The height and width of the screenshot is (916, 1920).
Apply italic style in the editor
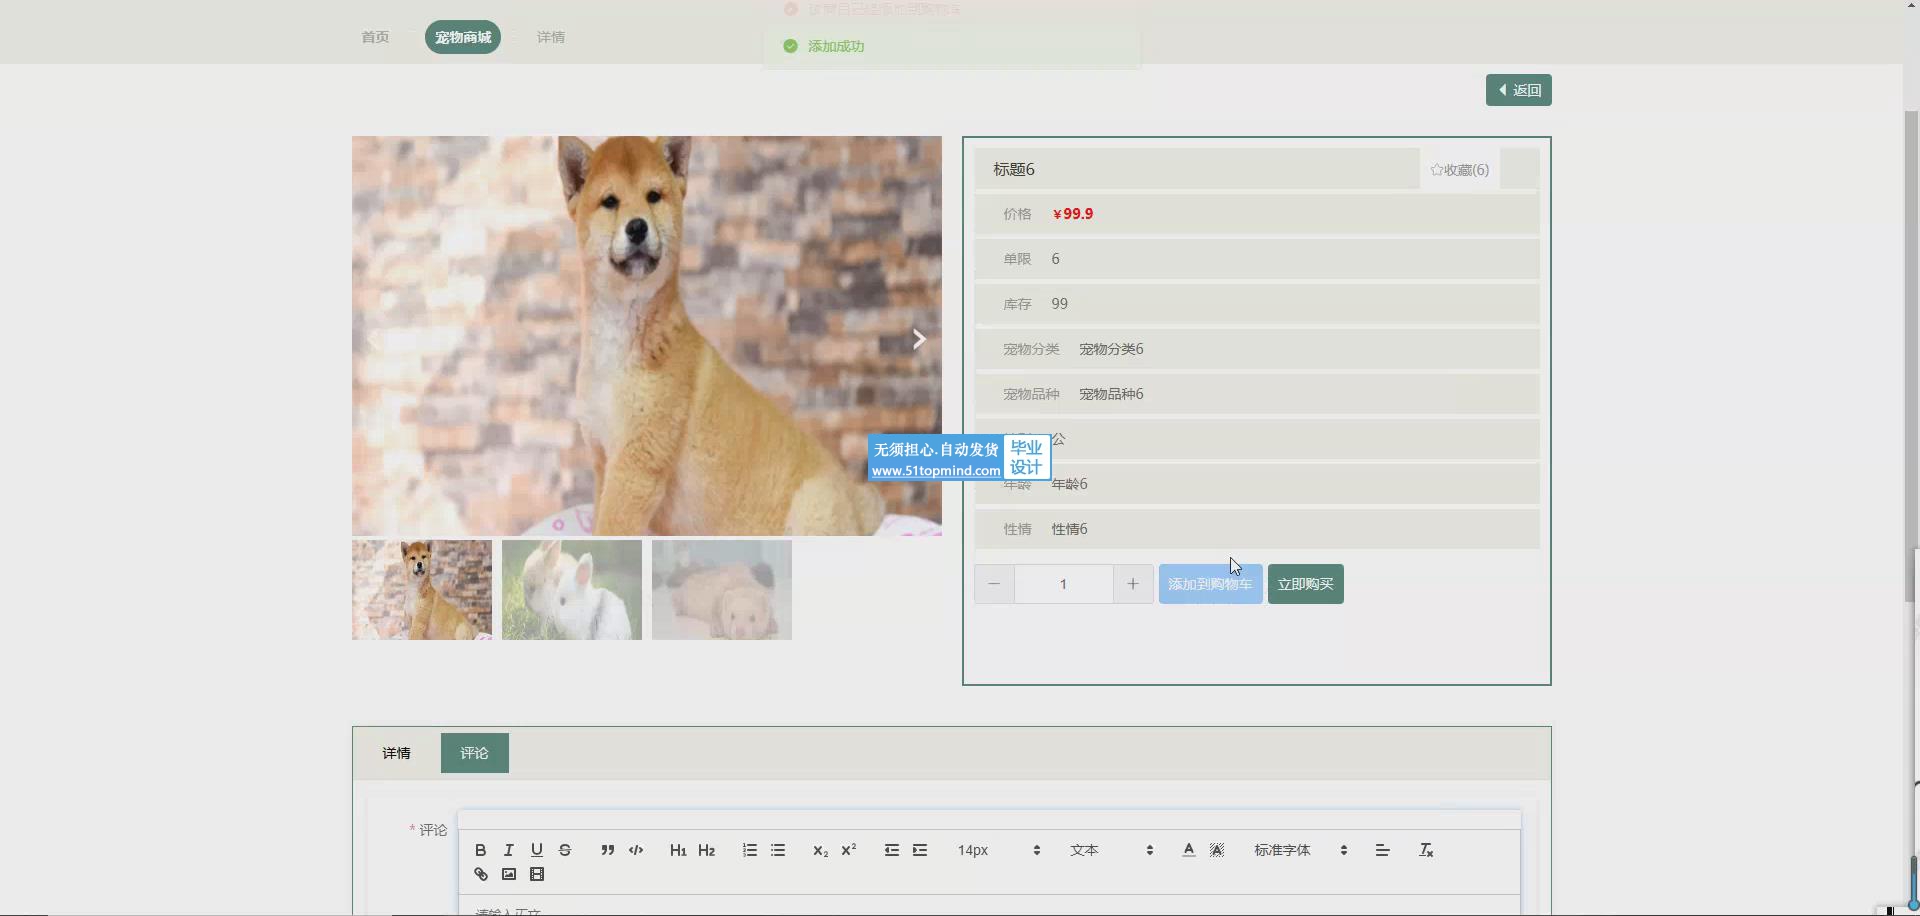click(508, 850)
